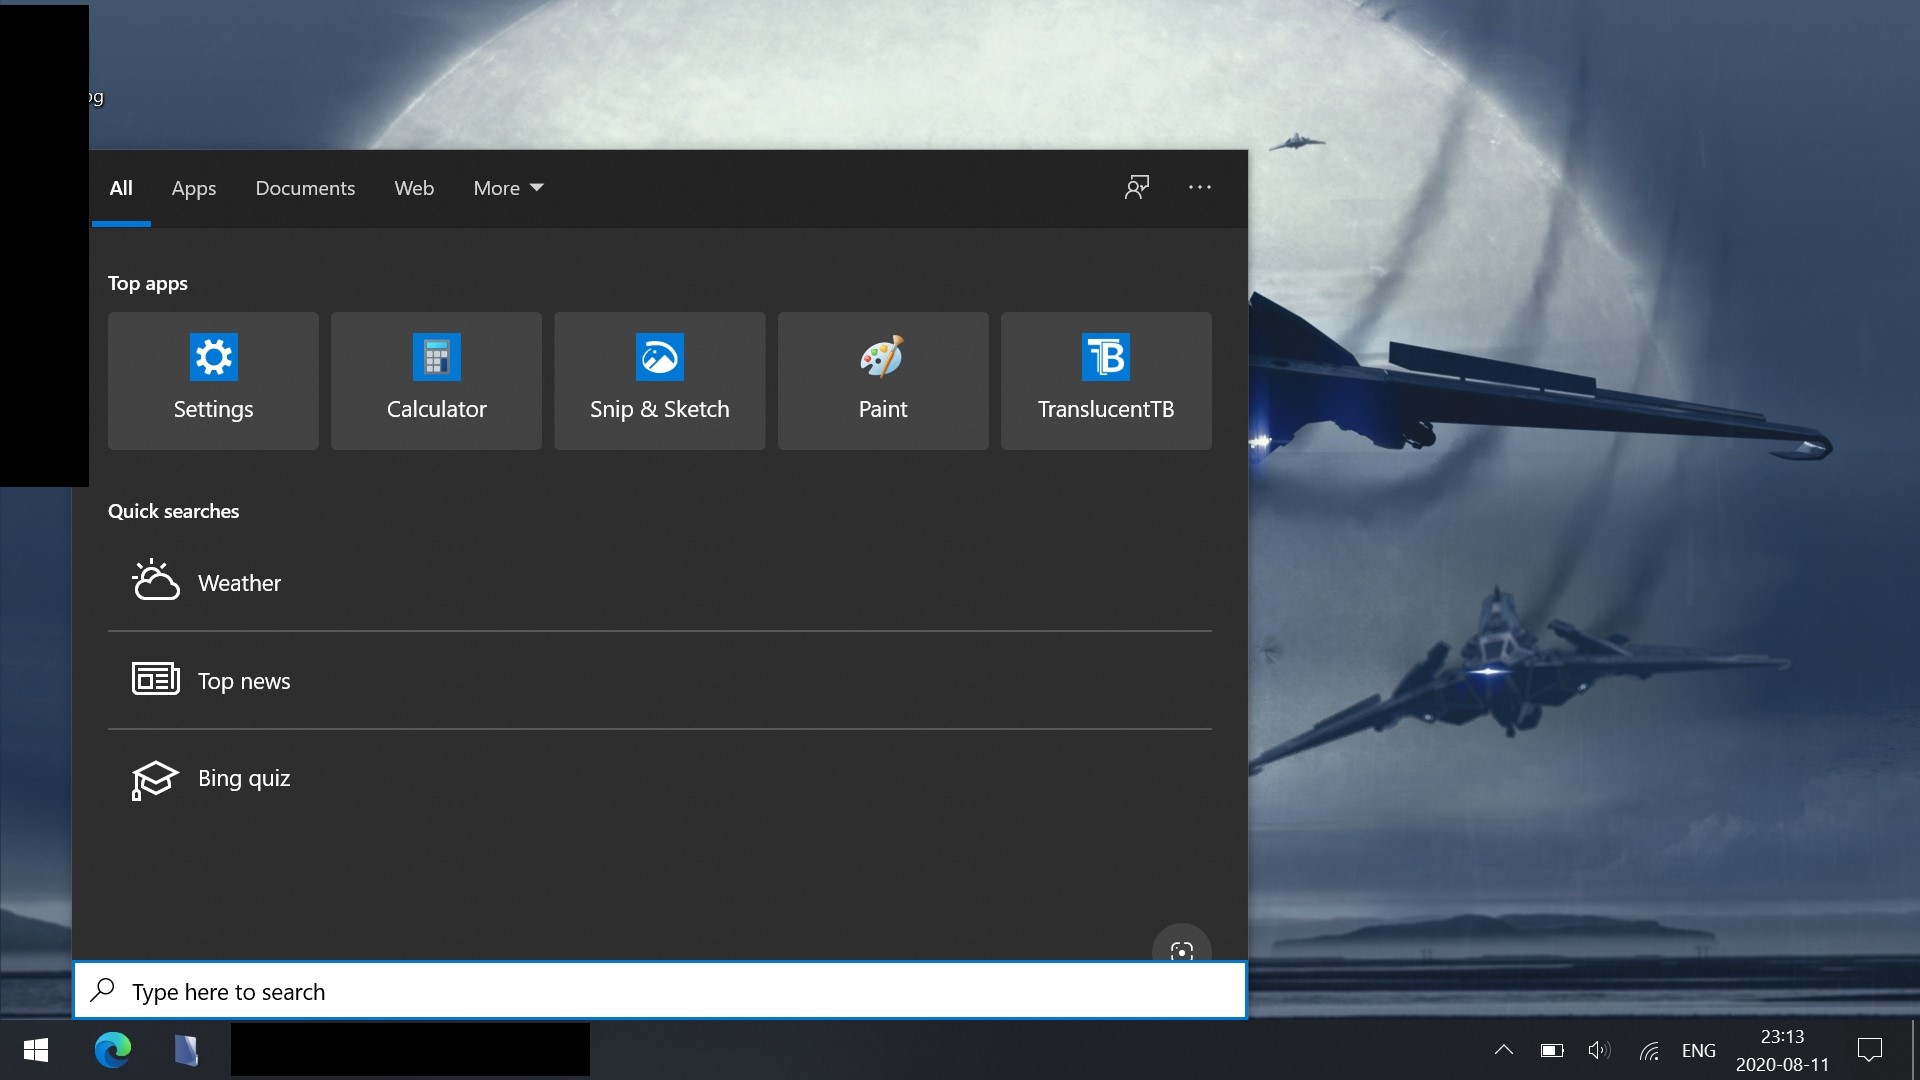
Task: Open the feedback icon in search panel
Action: coord(1137,187)
